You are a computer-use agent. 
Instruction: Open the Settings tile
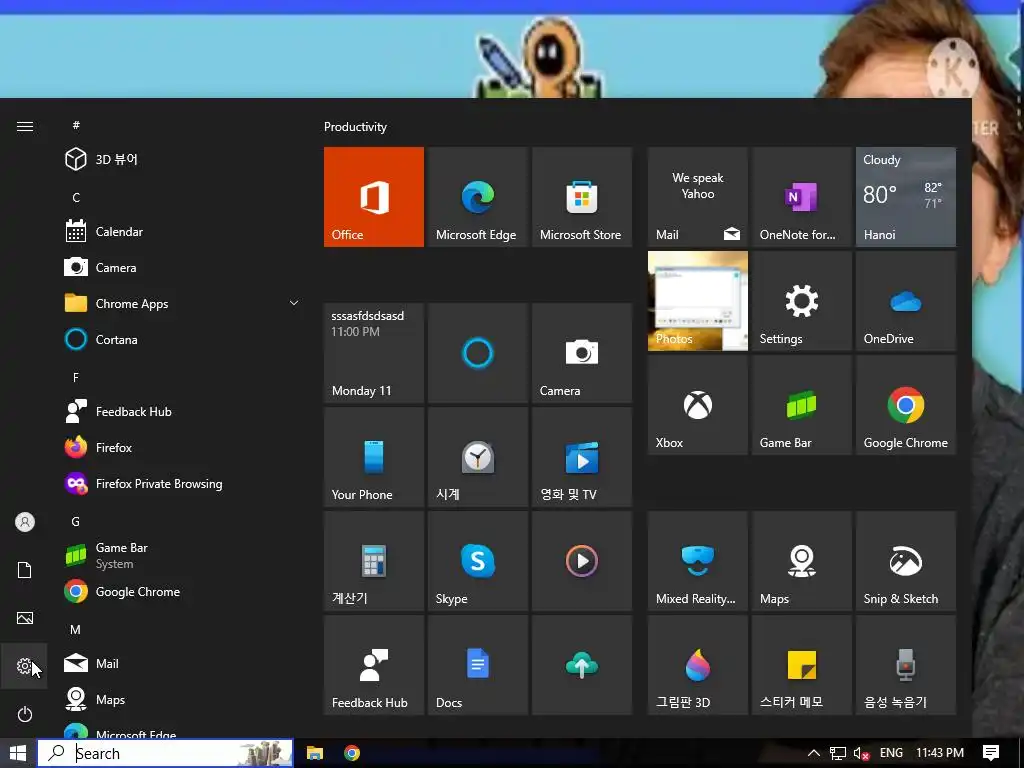tap(801, 301)
